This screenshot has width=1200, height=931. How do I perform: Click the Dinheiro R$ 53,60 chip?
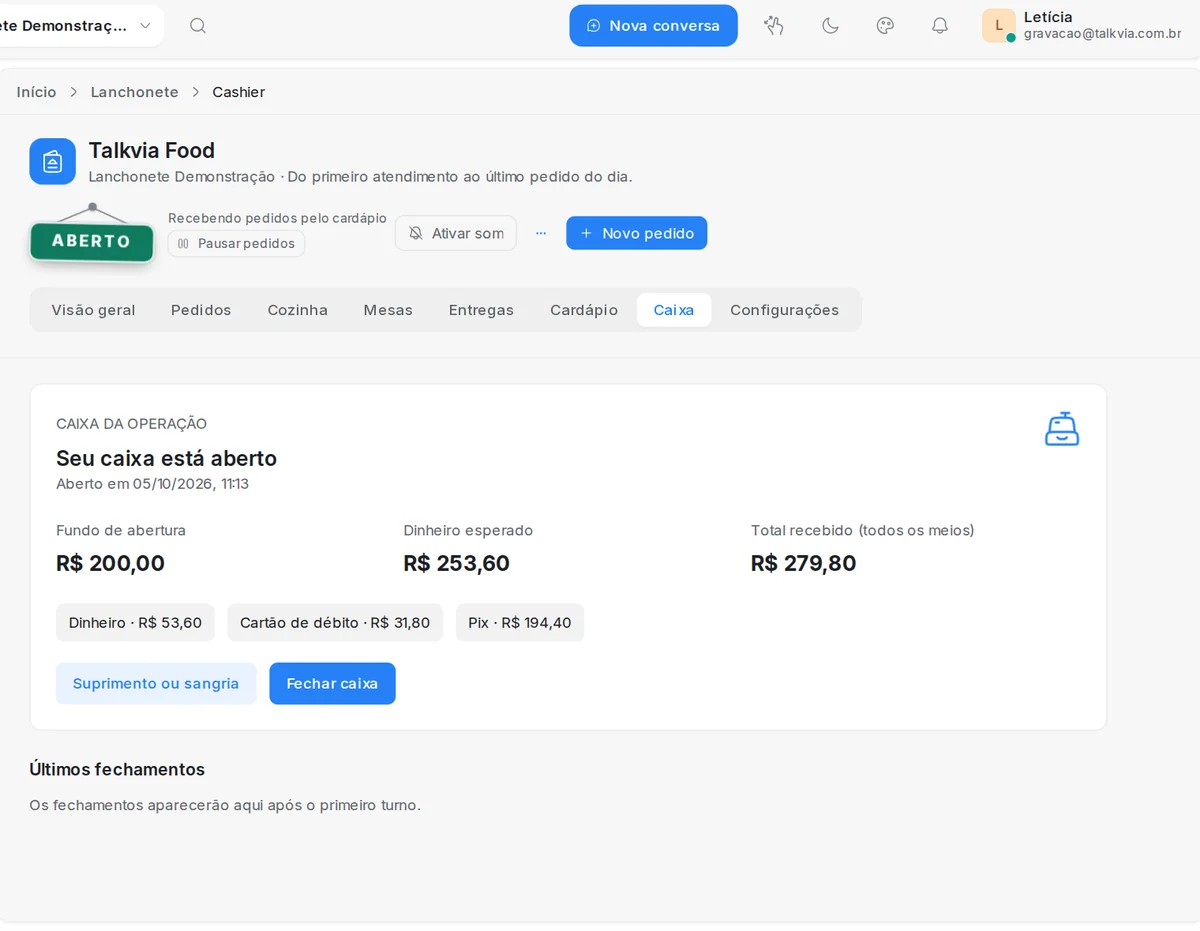[x=135, y=623]
